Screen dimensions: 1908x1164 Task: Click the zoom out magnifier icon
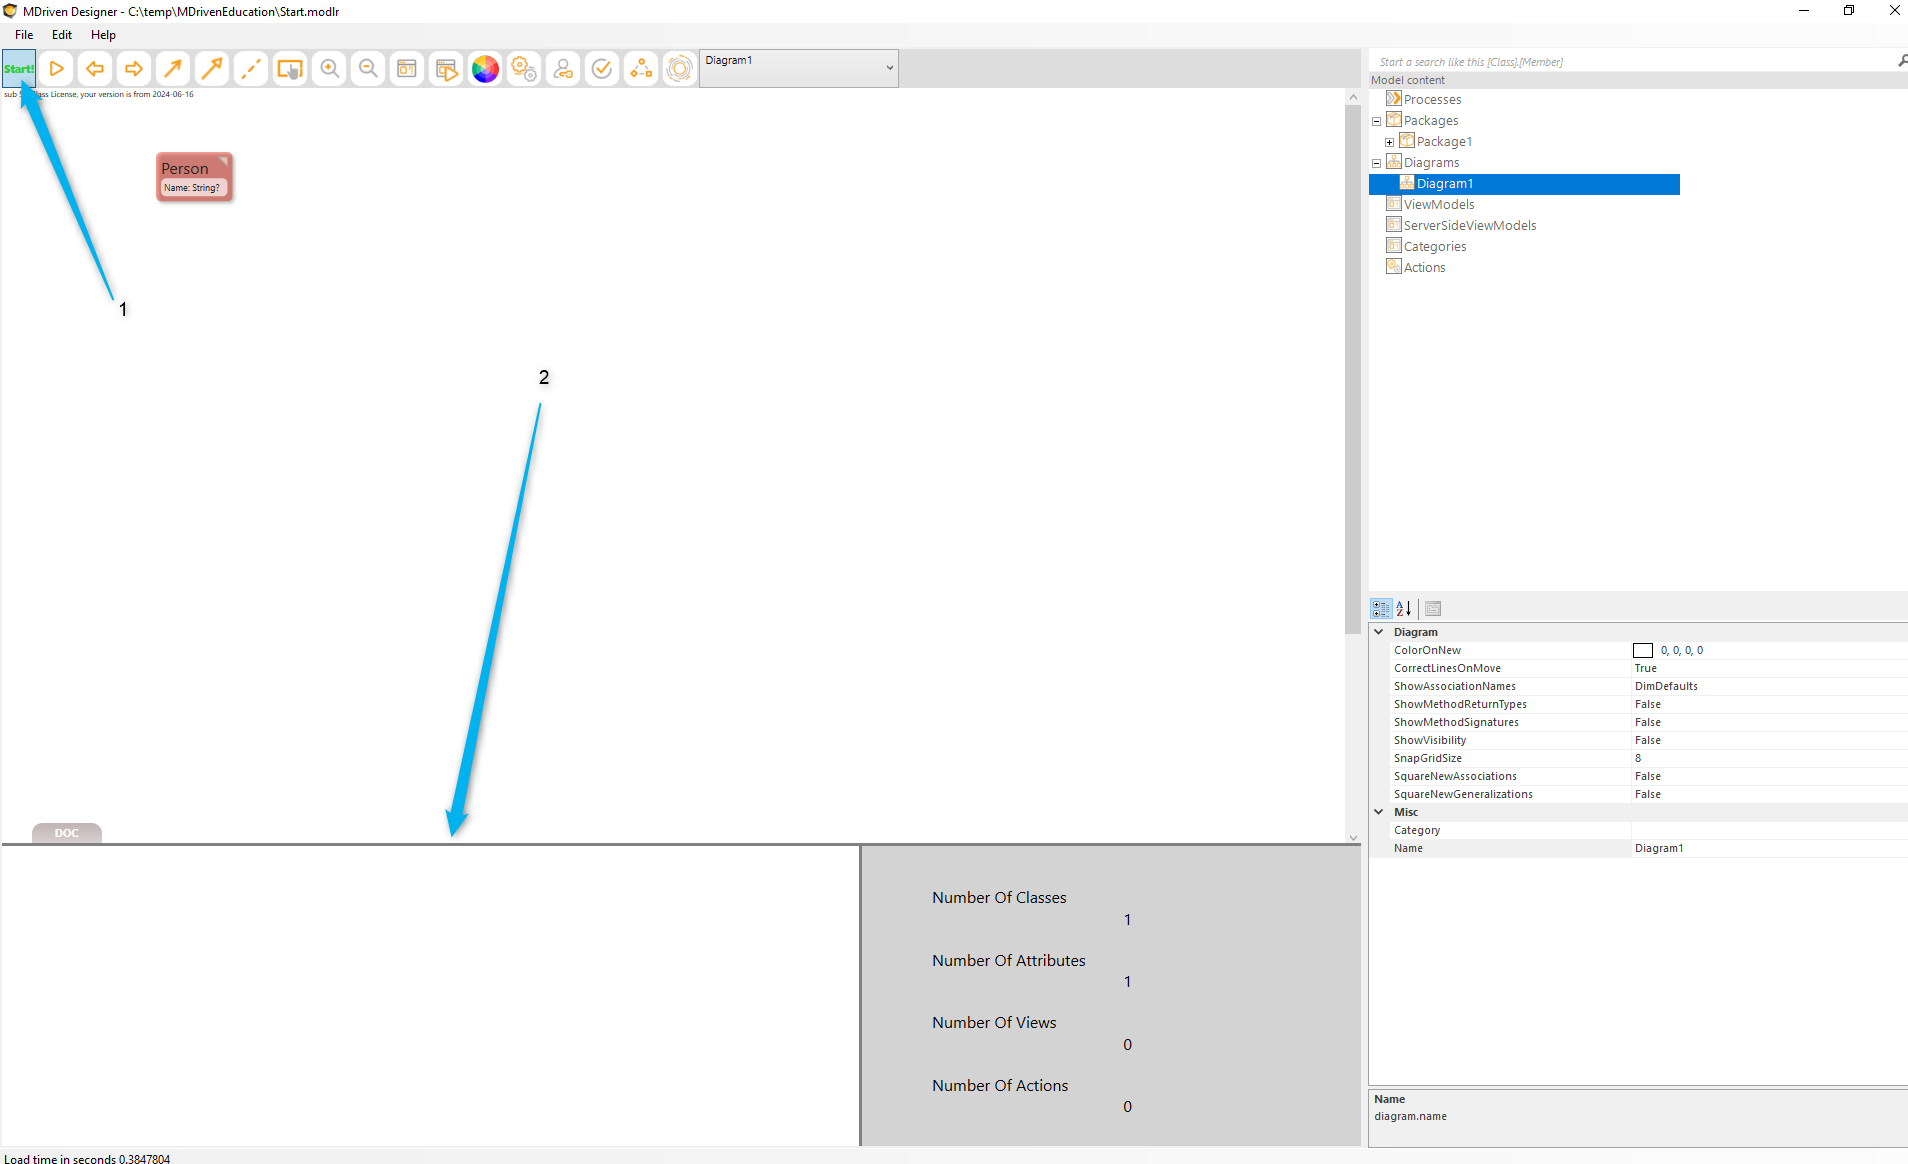tap(368, 69)
